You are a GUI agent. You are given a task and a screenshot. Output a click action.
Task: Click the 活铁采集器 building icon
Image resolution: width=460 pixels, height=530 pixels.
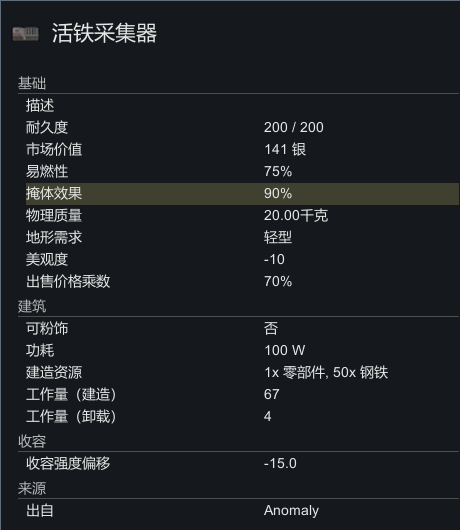26,34
